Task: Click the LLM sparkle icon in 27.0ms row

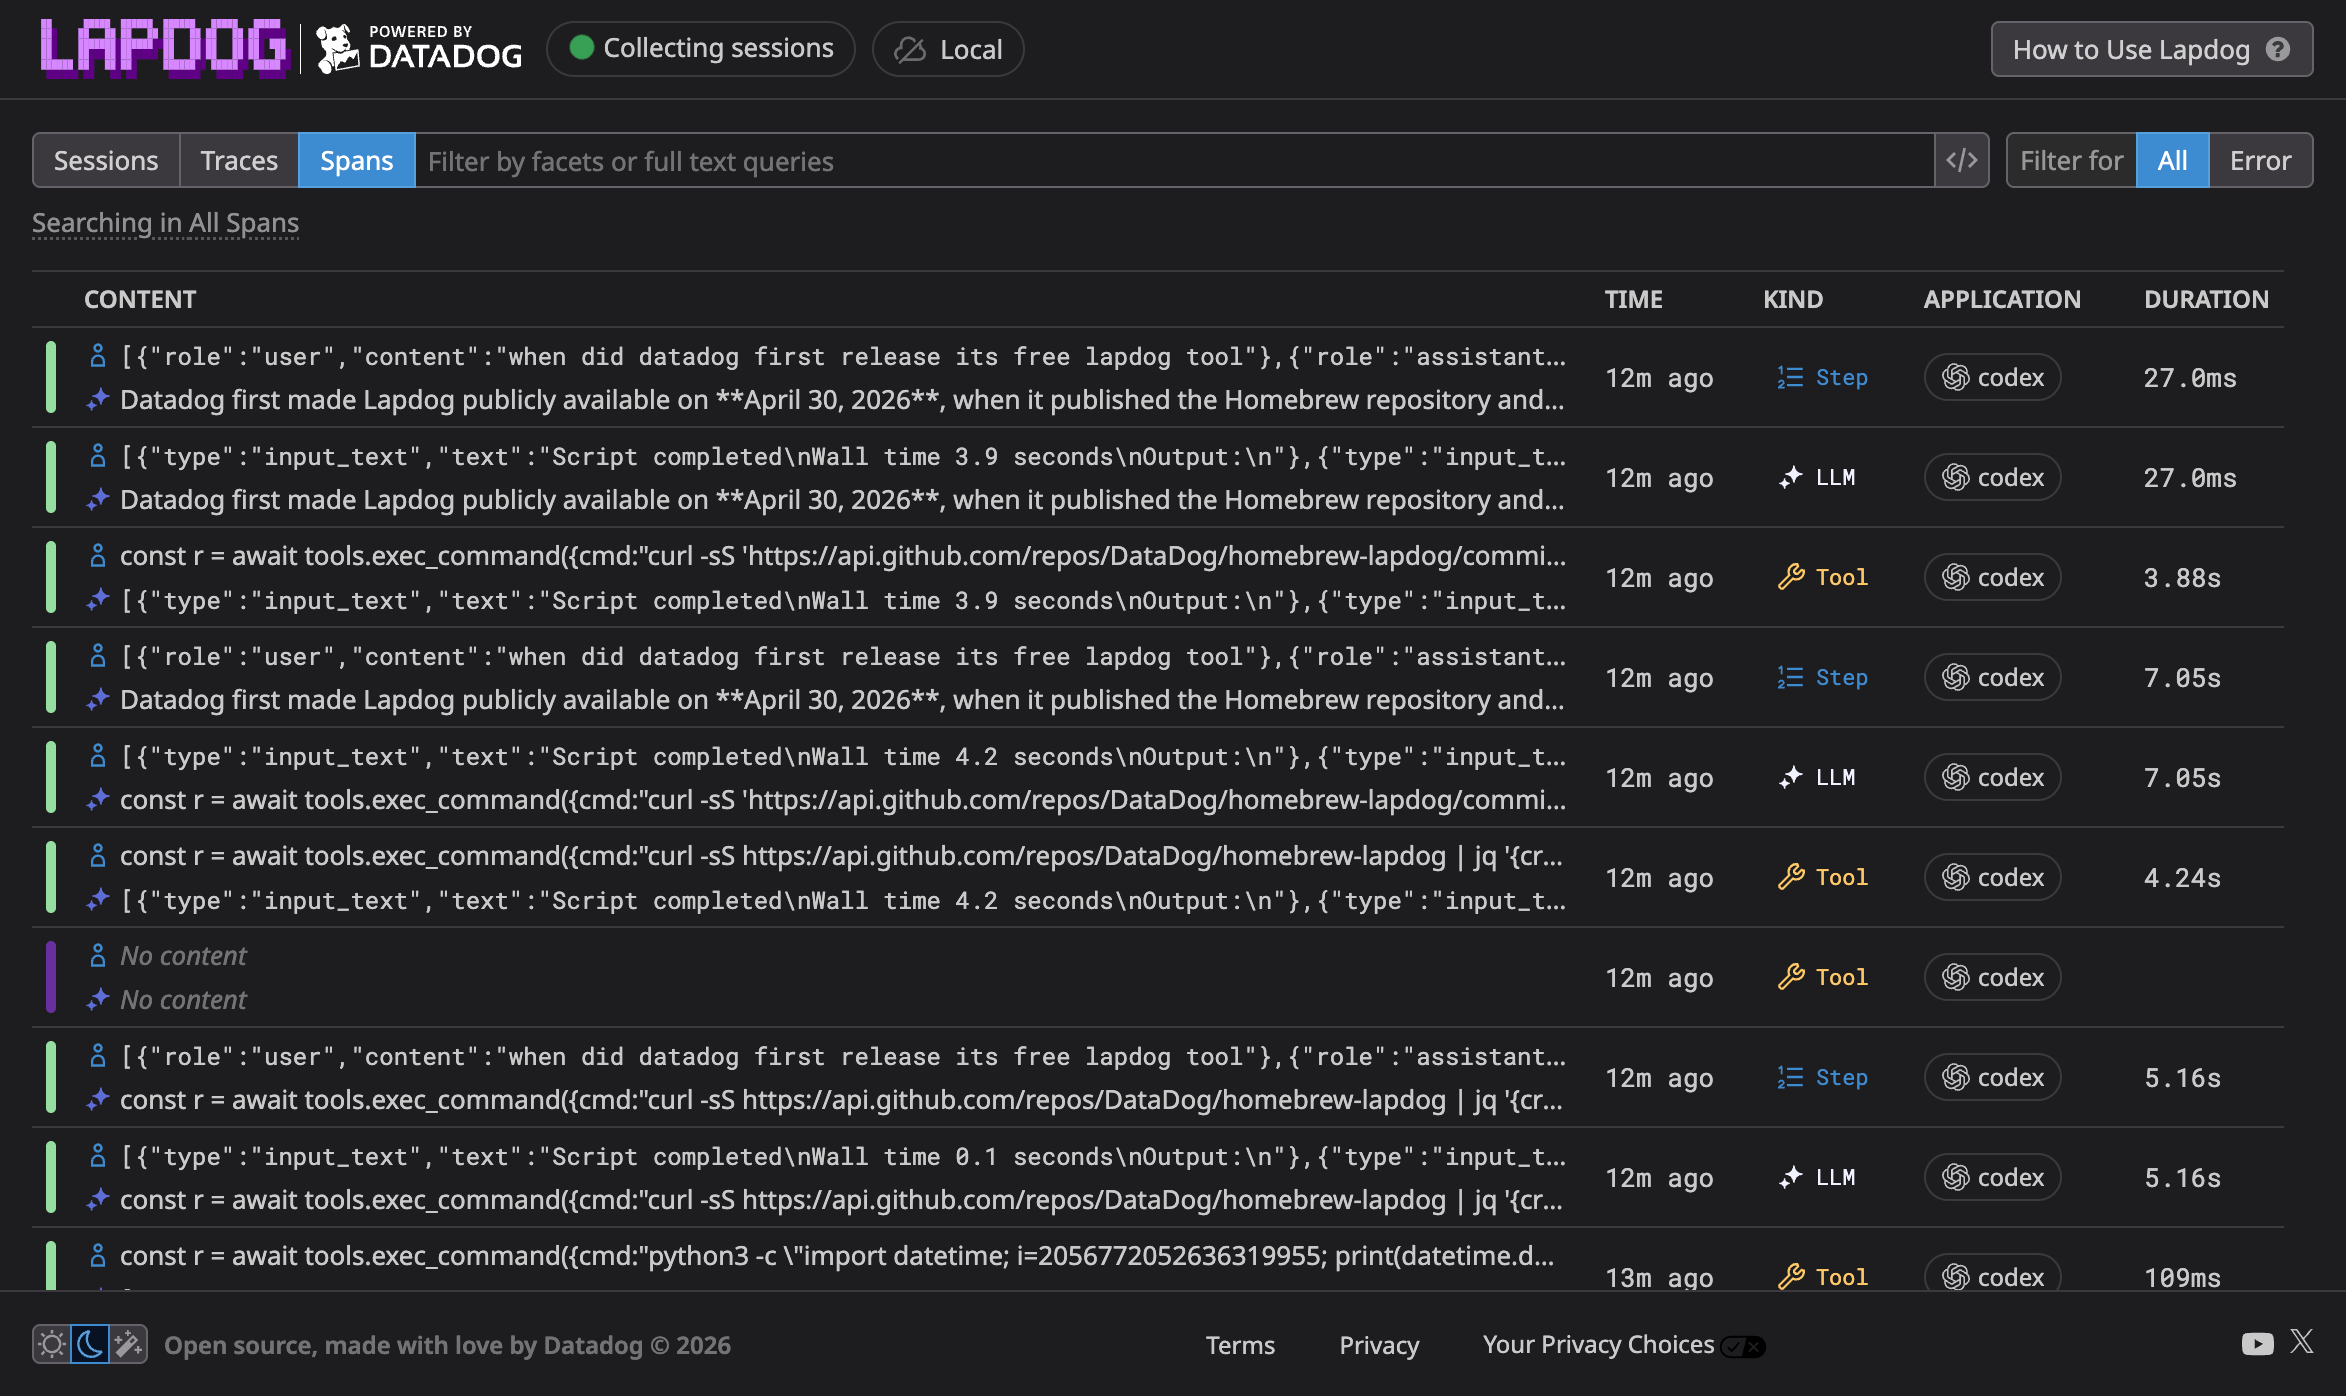Action: [1790, 477]
